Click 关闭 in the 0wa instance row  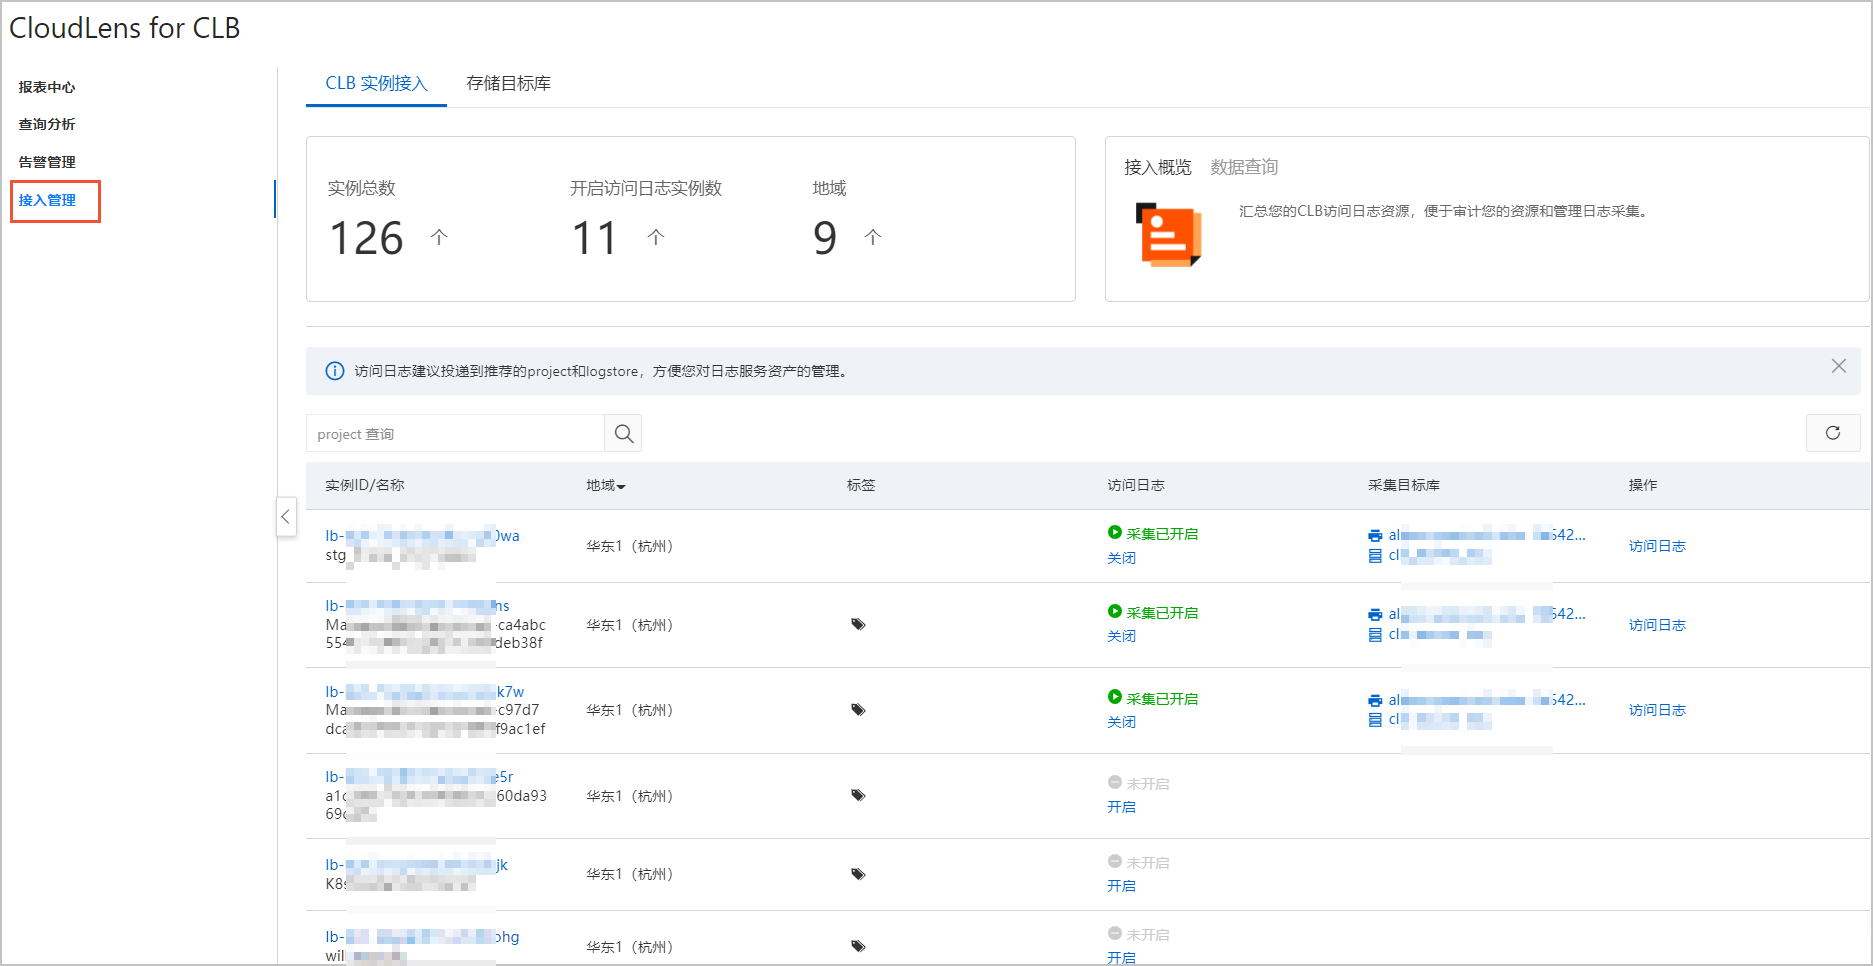(x=1121, y=558)
